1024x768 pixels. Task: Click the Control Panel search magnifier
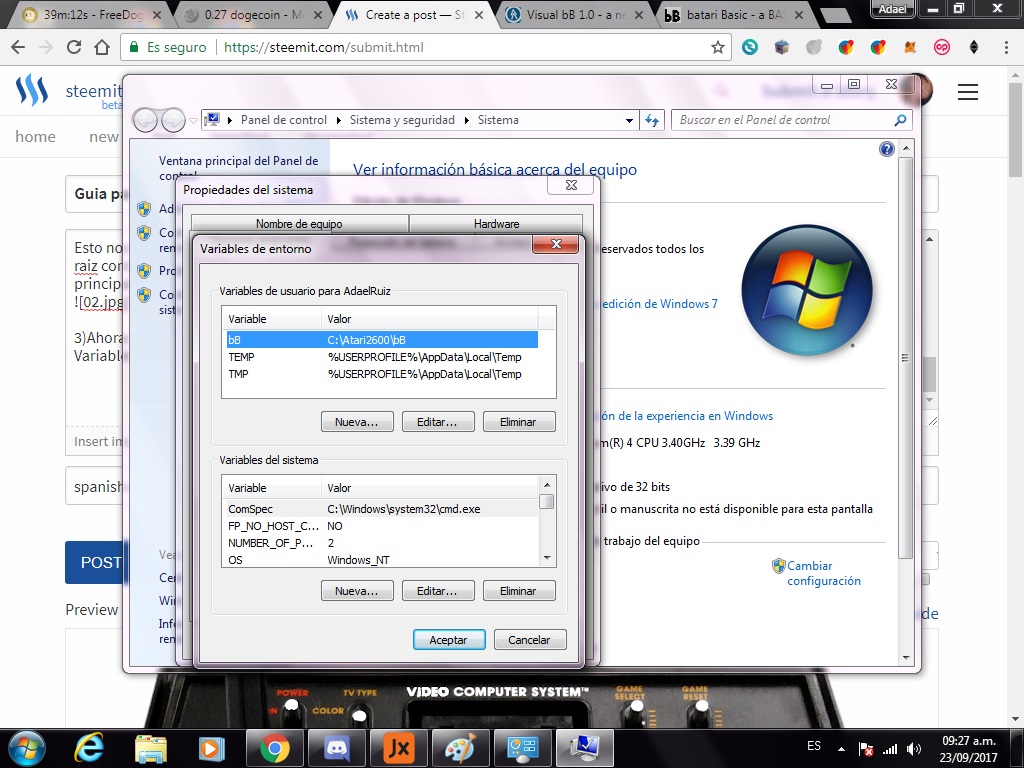point(900,120)
